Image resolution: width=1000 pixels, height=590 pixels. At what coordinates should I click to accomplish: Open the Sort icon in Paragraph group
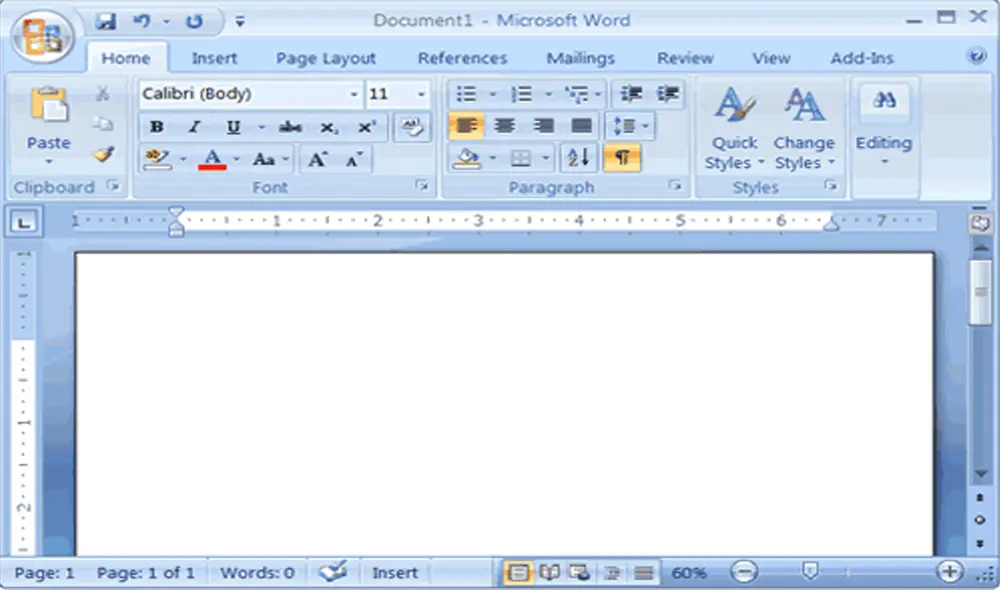578,158
